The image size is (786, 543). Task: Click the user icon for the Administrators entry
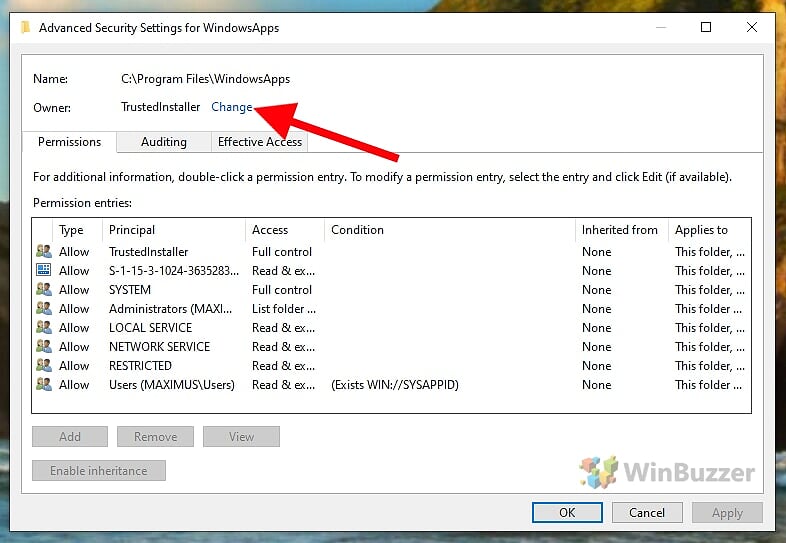(x=44, y=308)
